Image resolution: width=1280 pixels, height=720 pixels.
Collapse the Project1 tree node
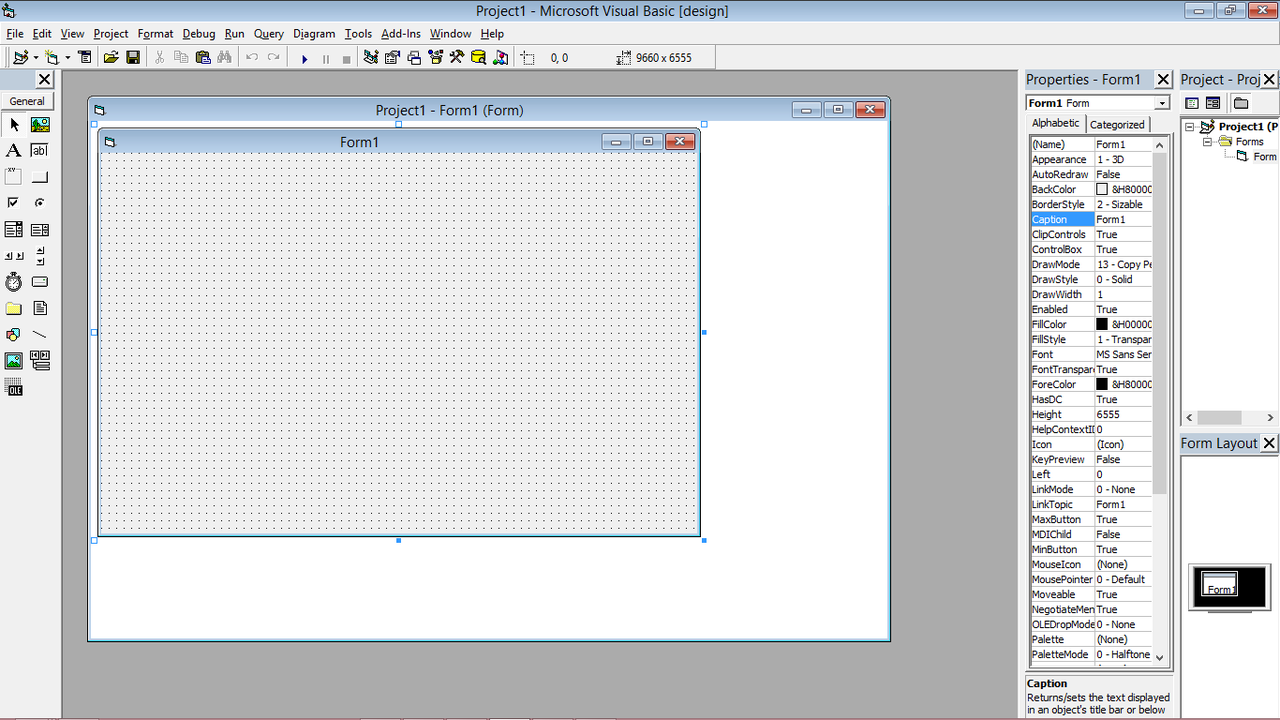1190,127
